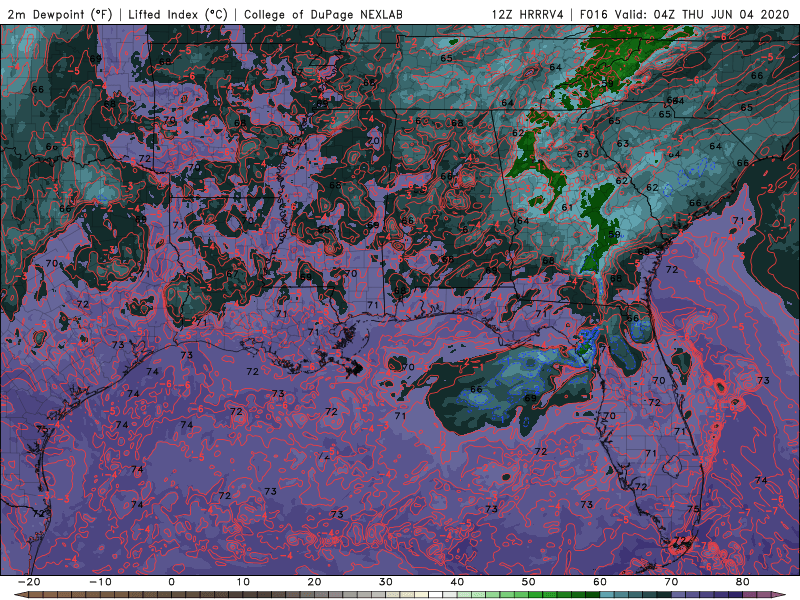Click the 20 label on the color scale

point(314,582)
